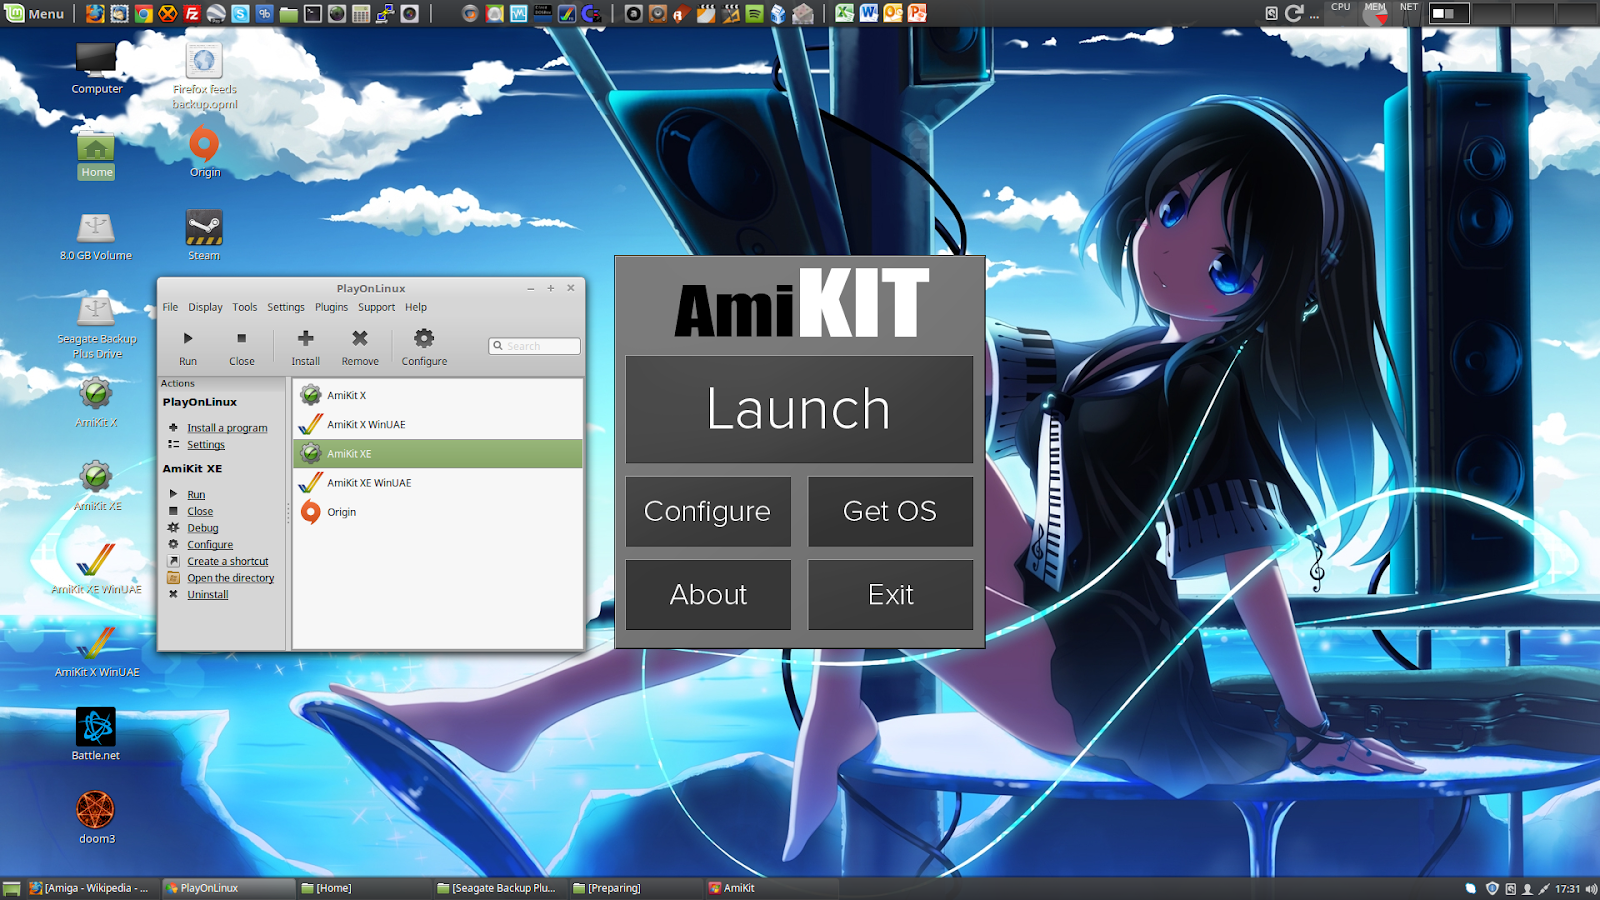Open the Terminal launcher in top panel
Image resolution: width=1600 pixels, height=900 pixels.
point(313,14)
